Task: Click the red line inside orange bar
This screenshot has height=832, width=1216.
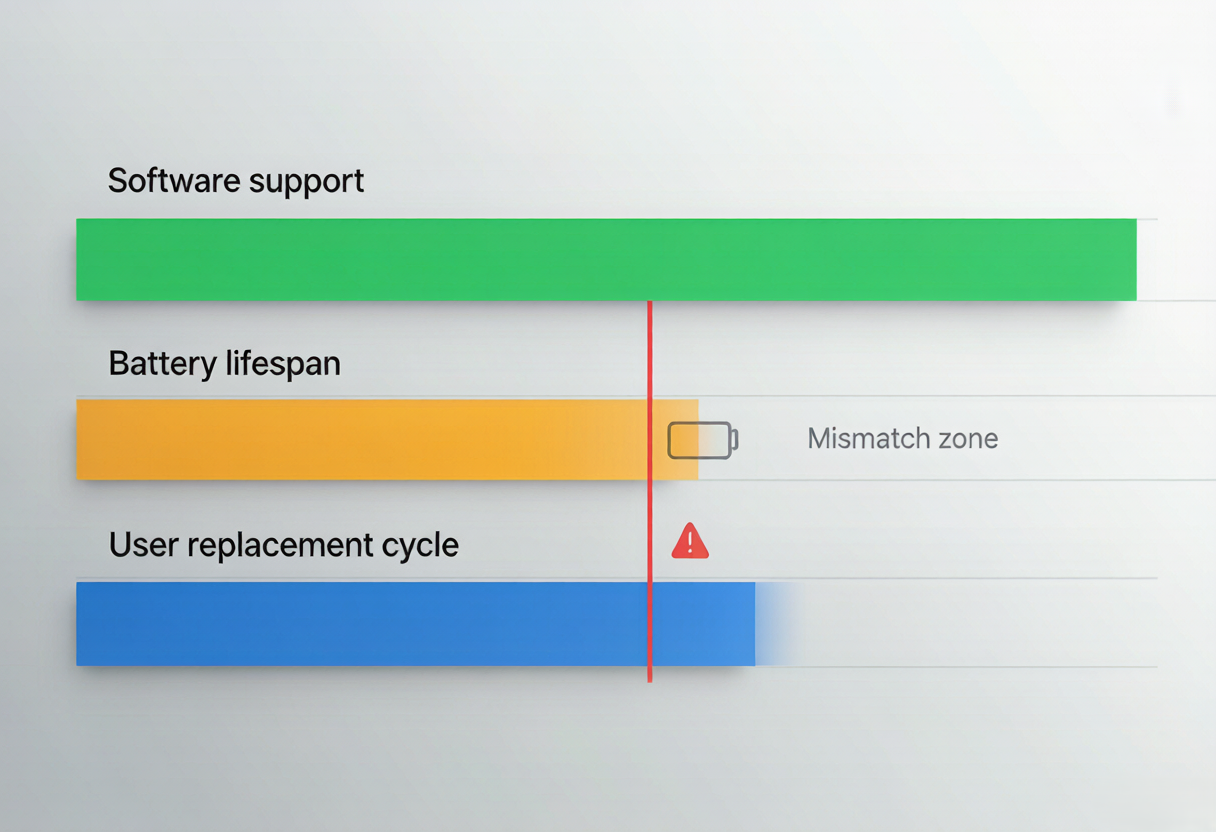Action: (650, 440)
